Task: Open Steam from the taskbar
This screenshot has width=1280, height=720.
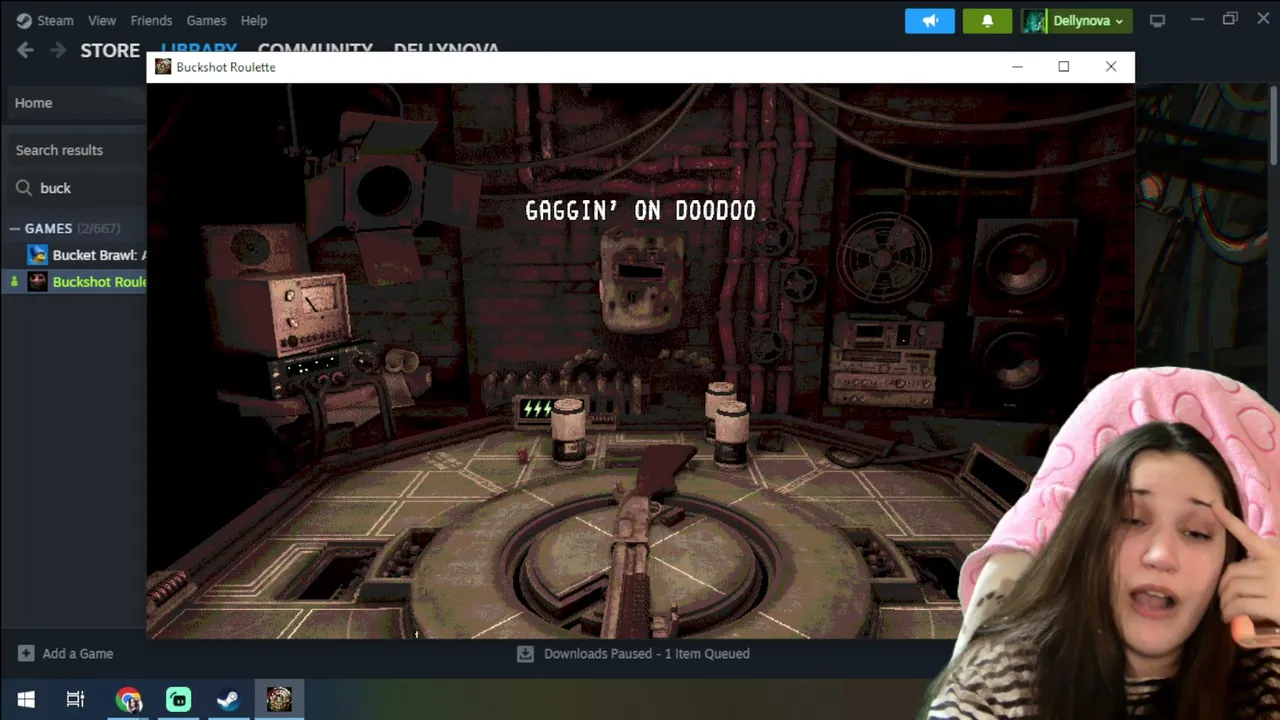Action: [228, 700]
